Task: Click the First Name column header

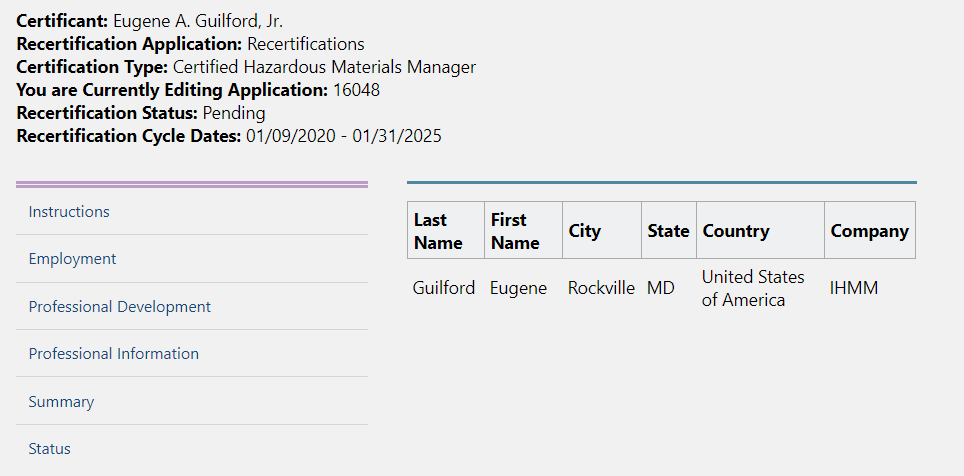Action: pyautogui.click(x=515, y=231)
